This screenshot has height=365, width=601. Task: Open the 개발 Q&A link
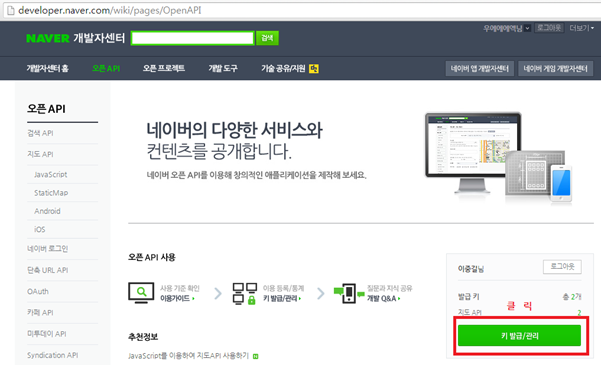384,298
